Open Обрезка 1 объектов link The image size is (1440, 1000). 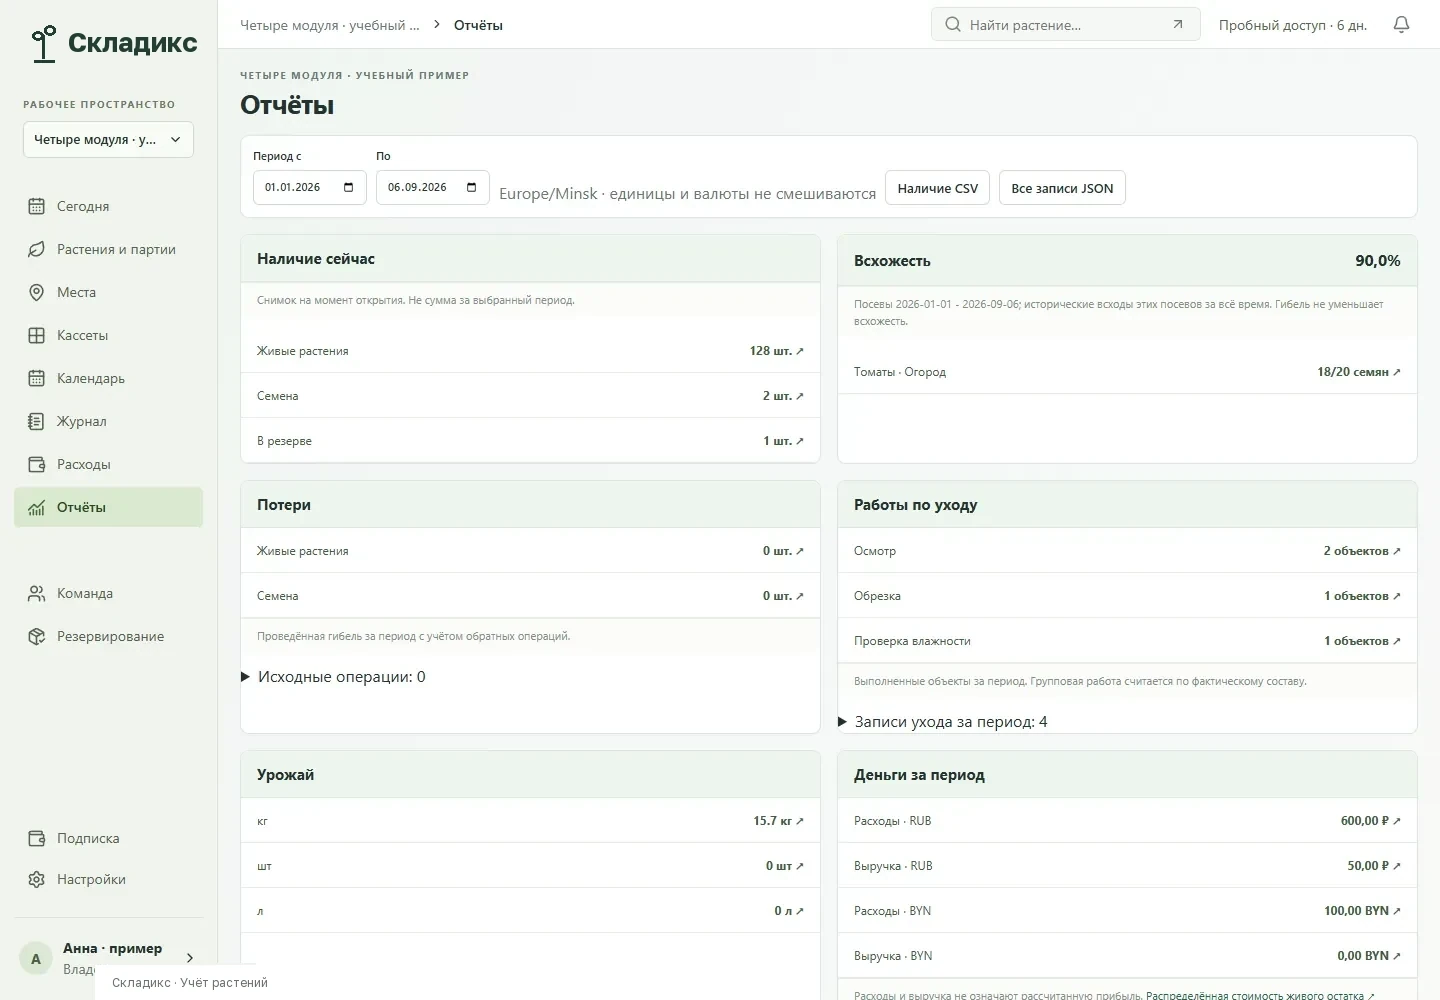click(1362, 596)
